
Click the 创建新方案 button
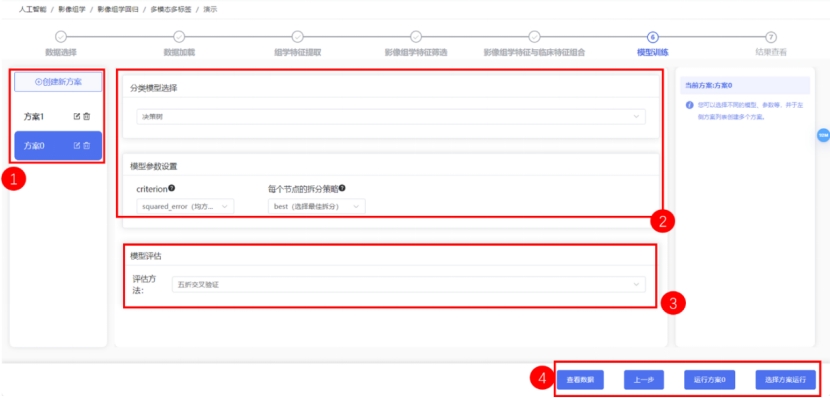(x=58, y=82)
